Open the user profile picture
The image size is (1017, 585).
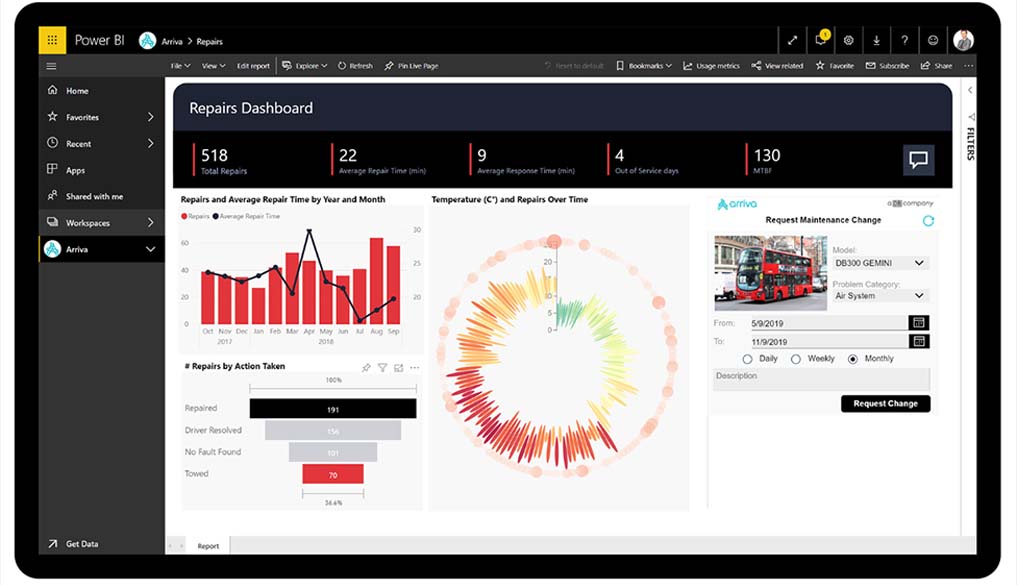(964, 40)
